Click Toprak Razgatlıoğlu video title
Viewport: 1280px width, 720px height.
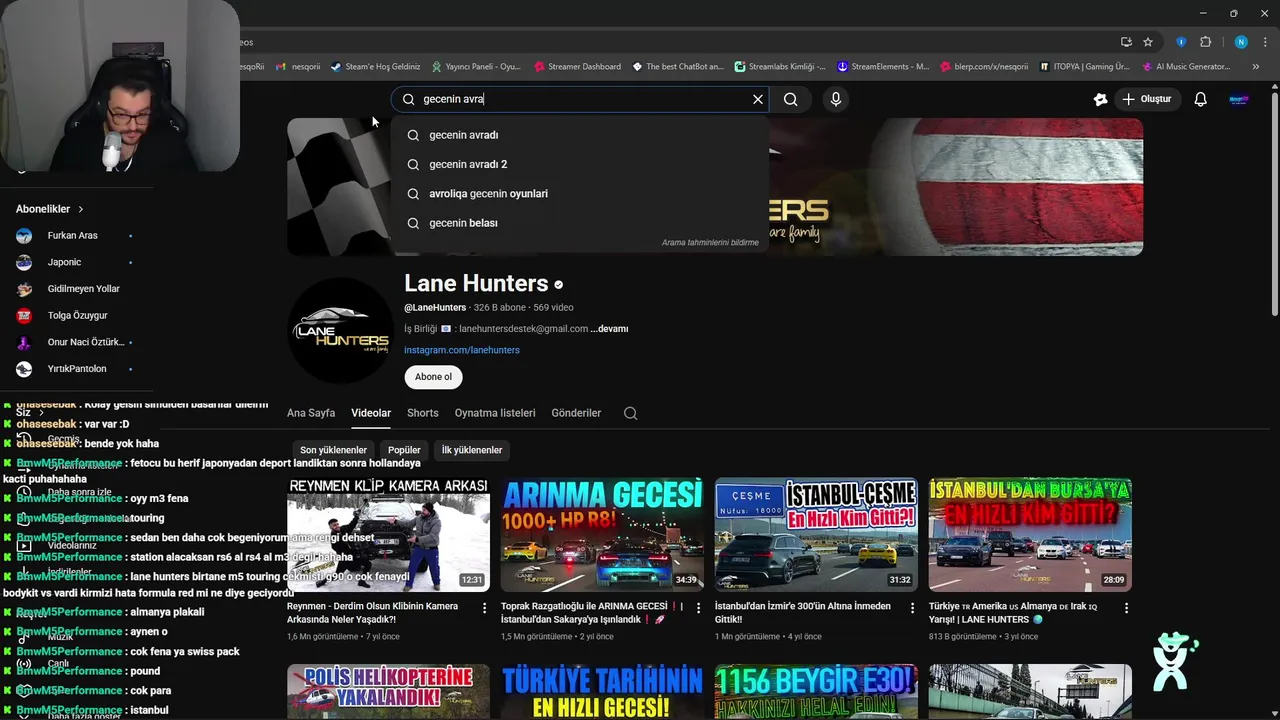pos(592,612)
